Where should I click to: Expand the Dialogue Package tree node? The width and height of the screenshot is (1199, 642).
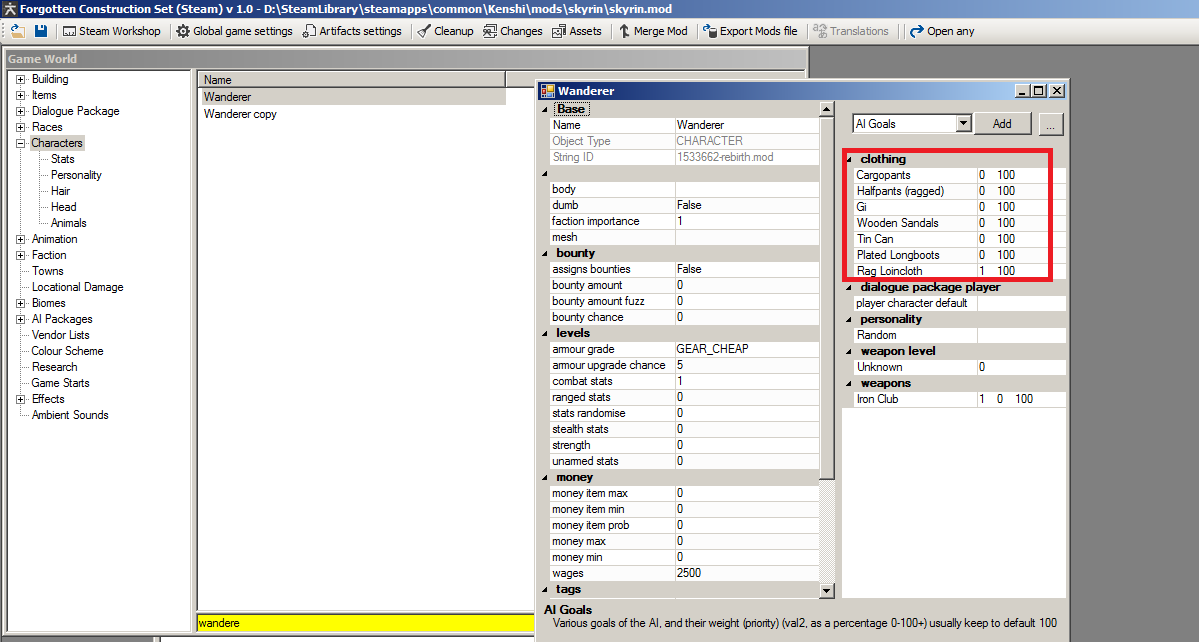click(x=21, y=112)
